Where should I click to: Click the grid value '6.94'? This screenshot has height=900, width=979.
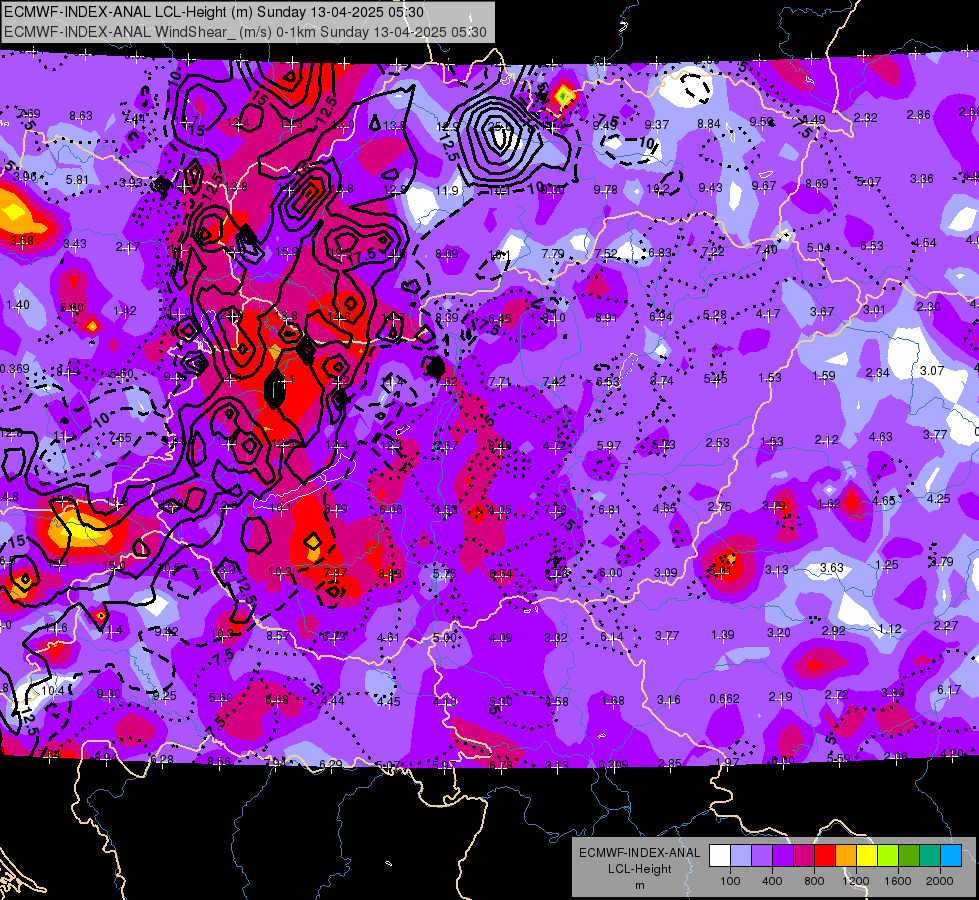click(661, 317)
